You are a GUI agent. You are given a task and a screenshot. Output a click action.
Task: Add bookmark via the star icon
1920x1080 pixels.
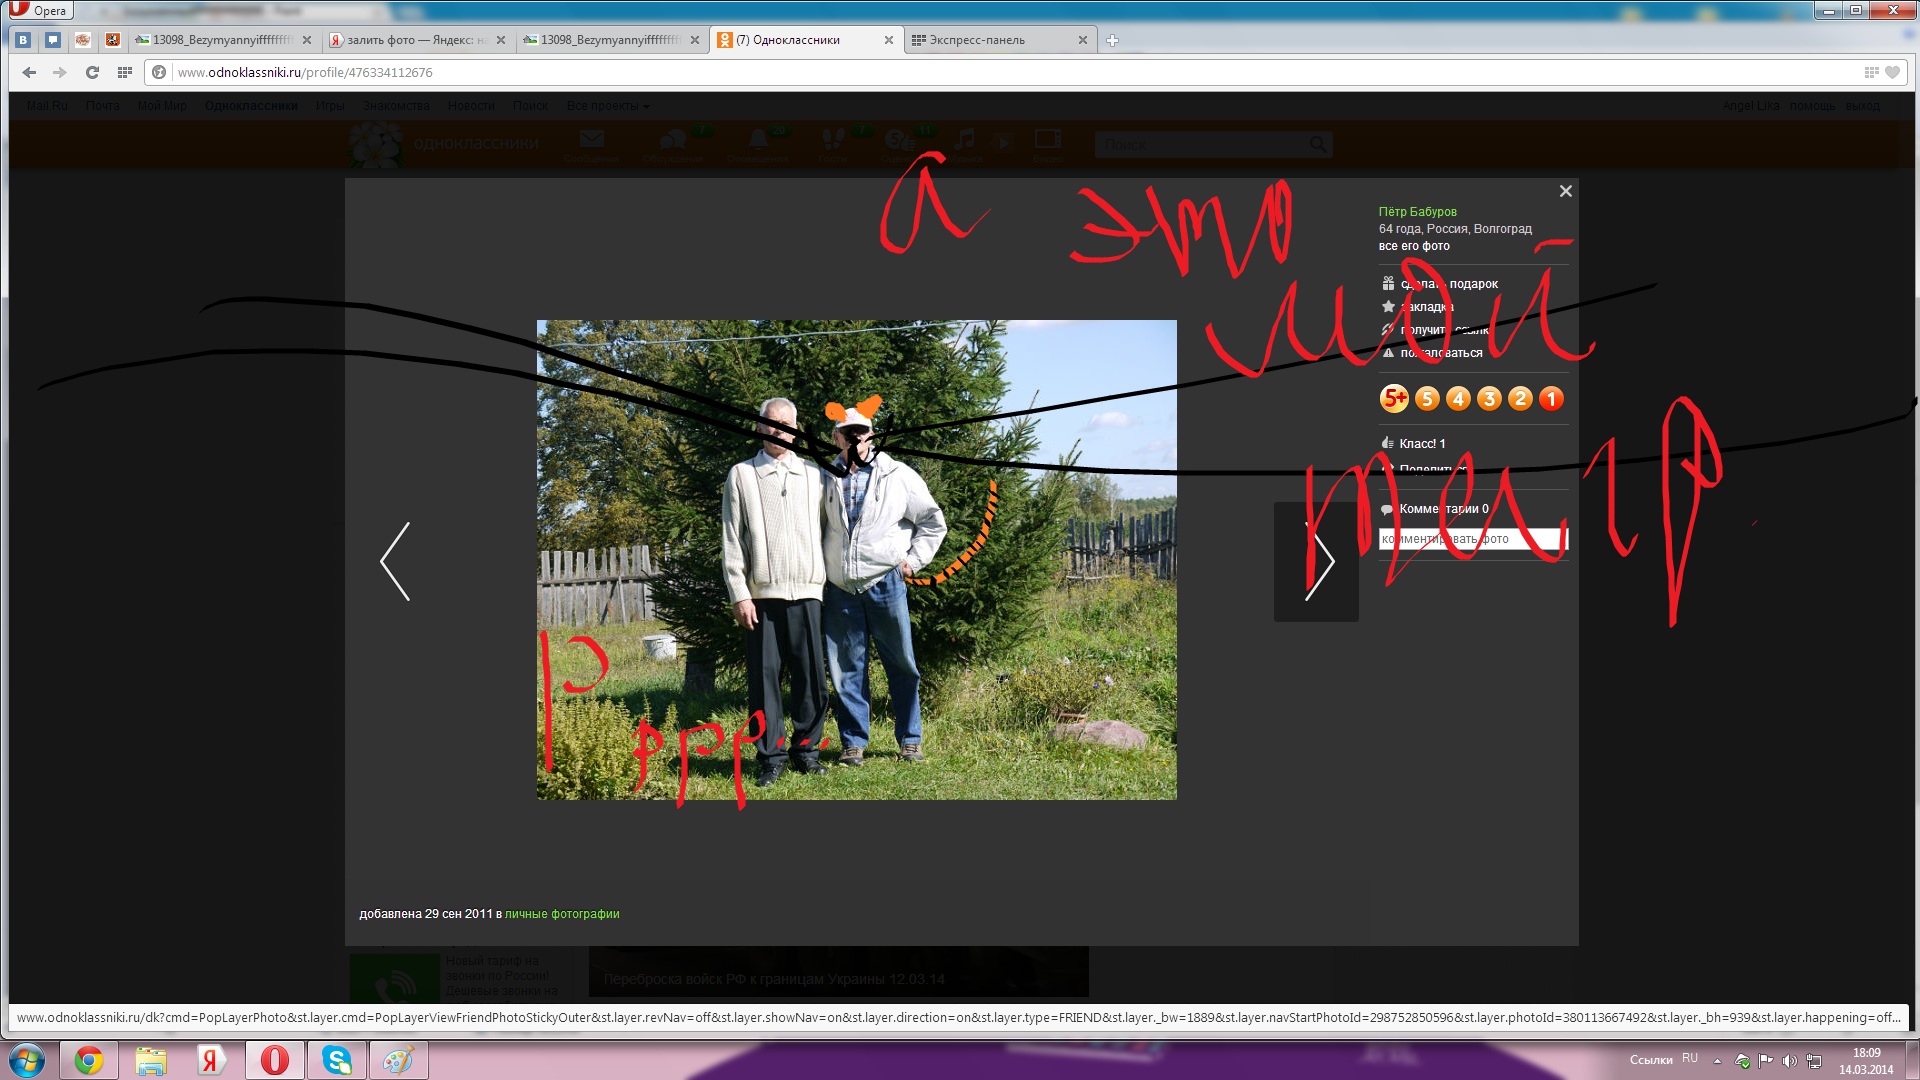[x=1388, y=307]
